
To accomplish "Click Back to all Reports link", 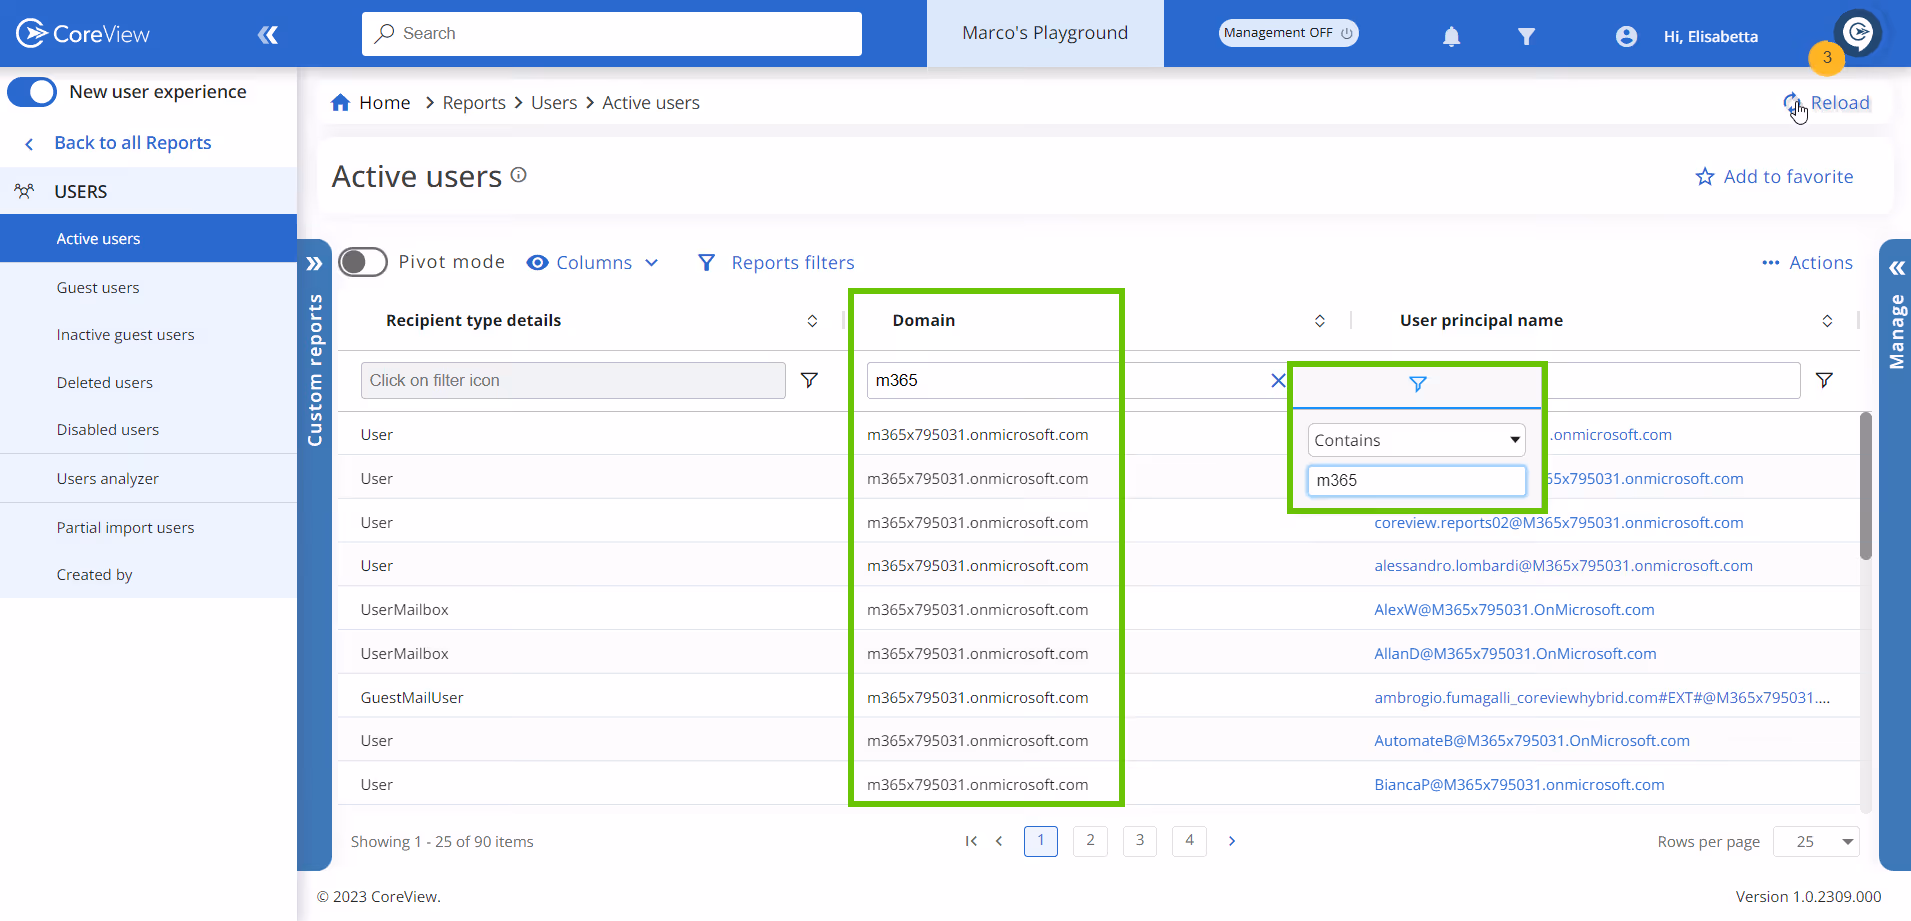I will pos(132,143).
